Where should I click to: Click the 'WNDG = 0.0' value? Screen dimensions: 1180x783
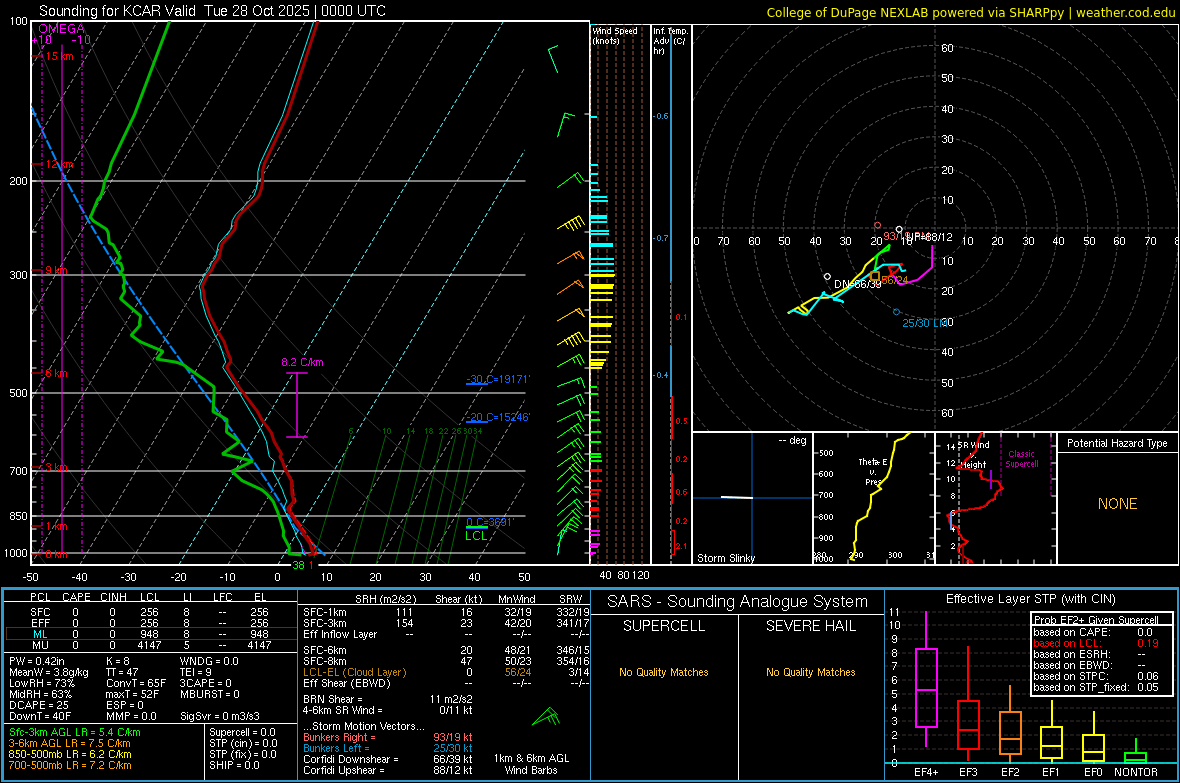coord(209,661)
